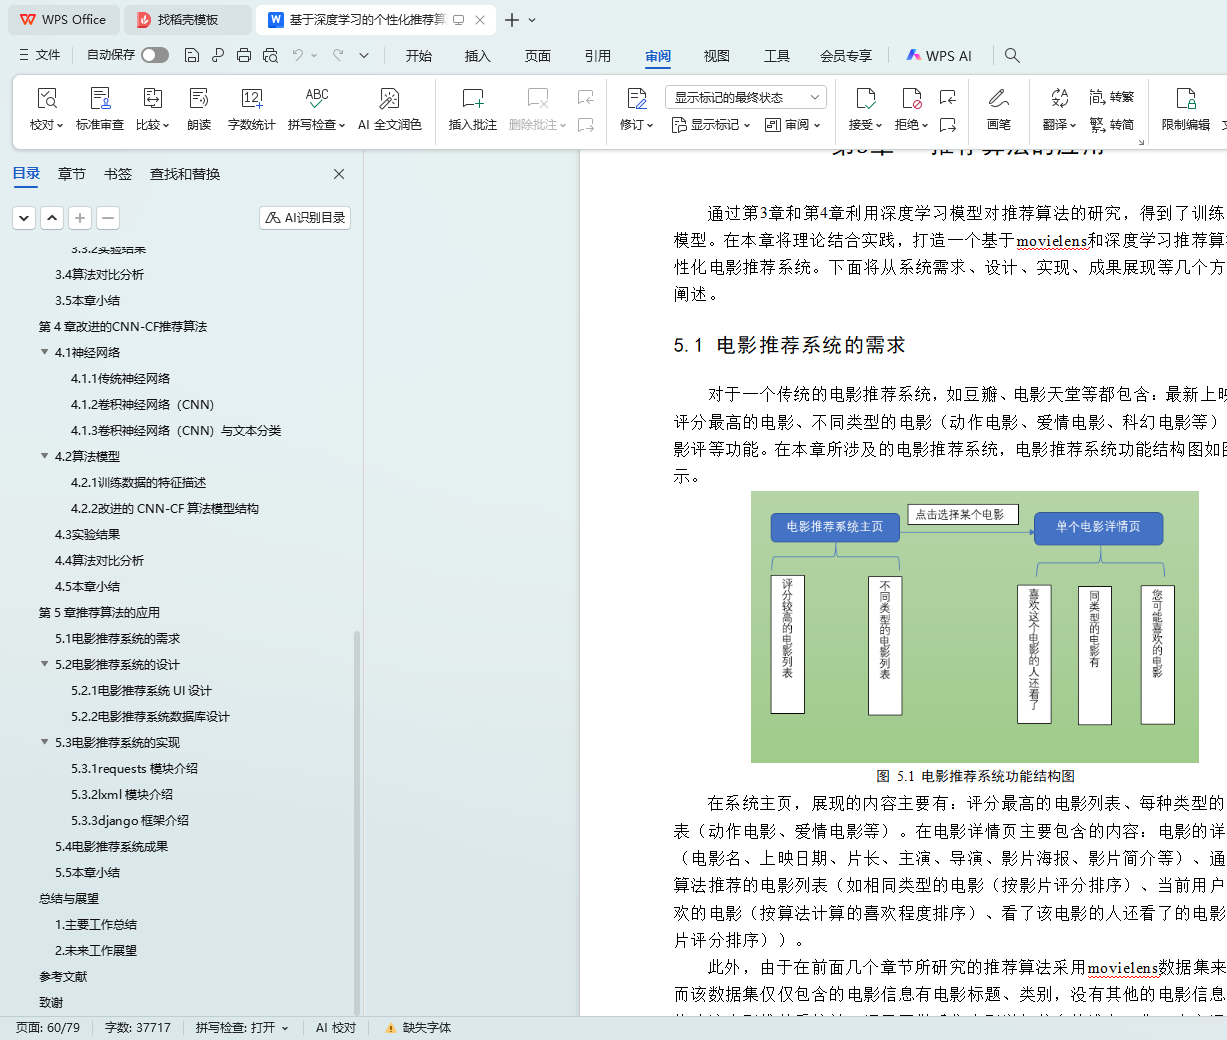Image resolution: width=1227 pixels, height=1040 pixels.
Task: Click the search magnifier icon
Action: 1012,55
